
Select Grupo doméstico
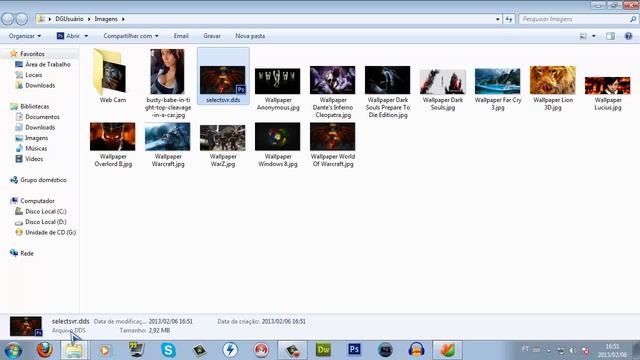click(43, 180)
